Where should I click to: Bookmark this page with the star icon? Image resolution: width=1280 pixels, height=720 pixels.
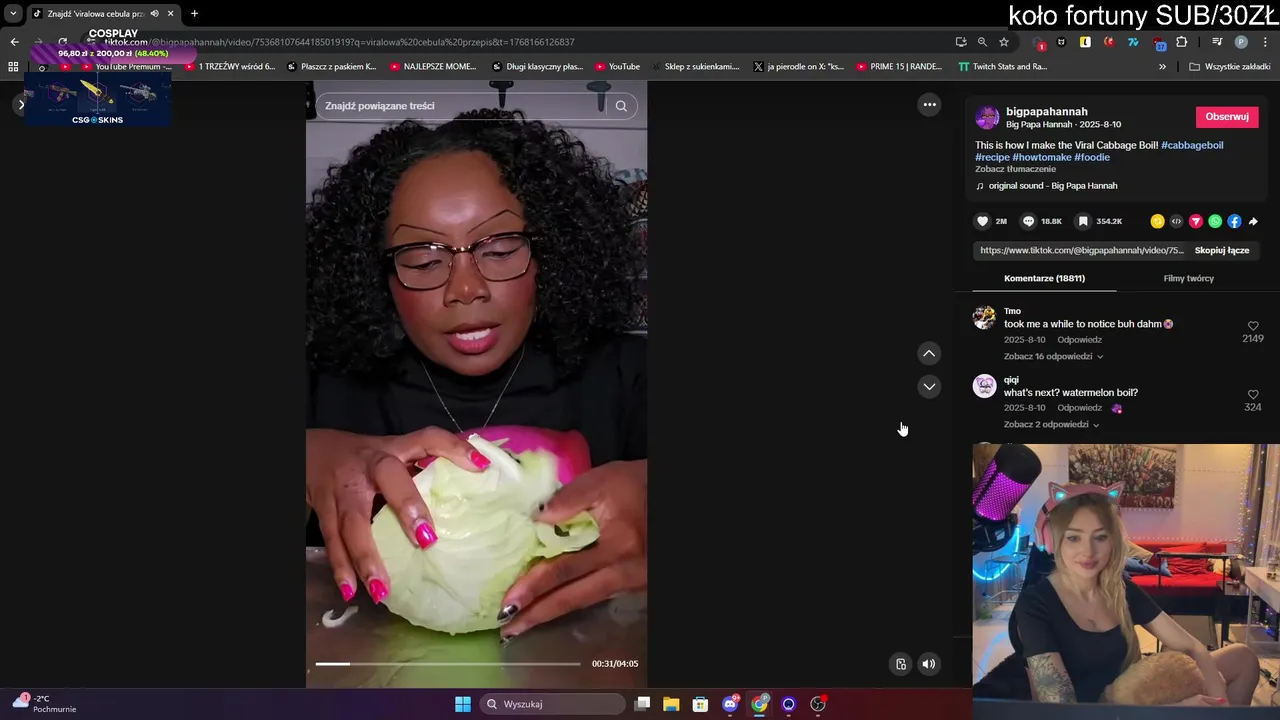click(x=1004, y=42)
